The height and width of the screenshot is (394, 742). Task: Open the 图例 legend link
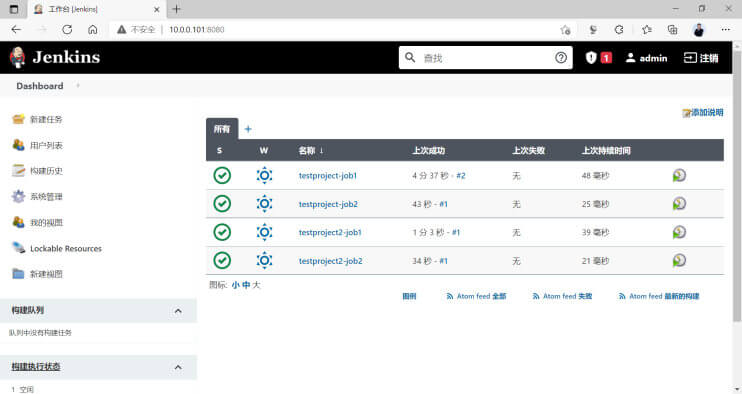(409, 296)
